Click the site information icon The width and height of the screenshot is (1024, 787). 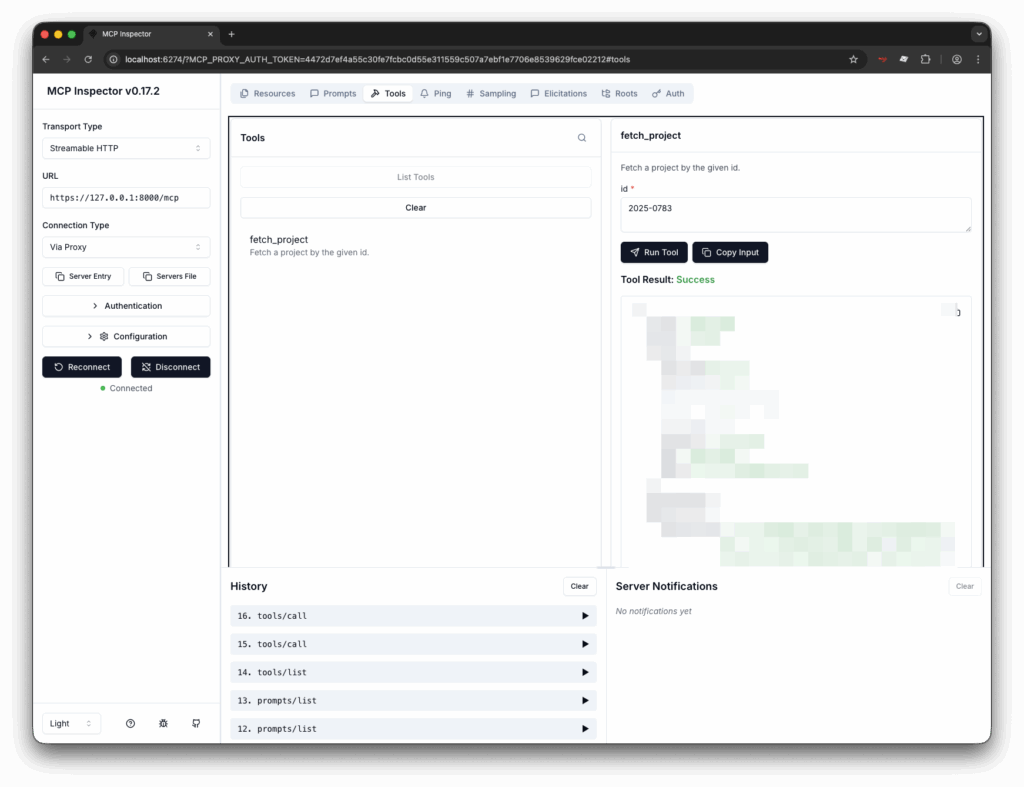click(x=113, y=59)
